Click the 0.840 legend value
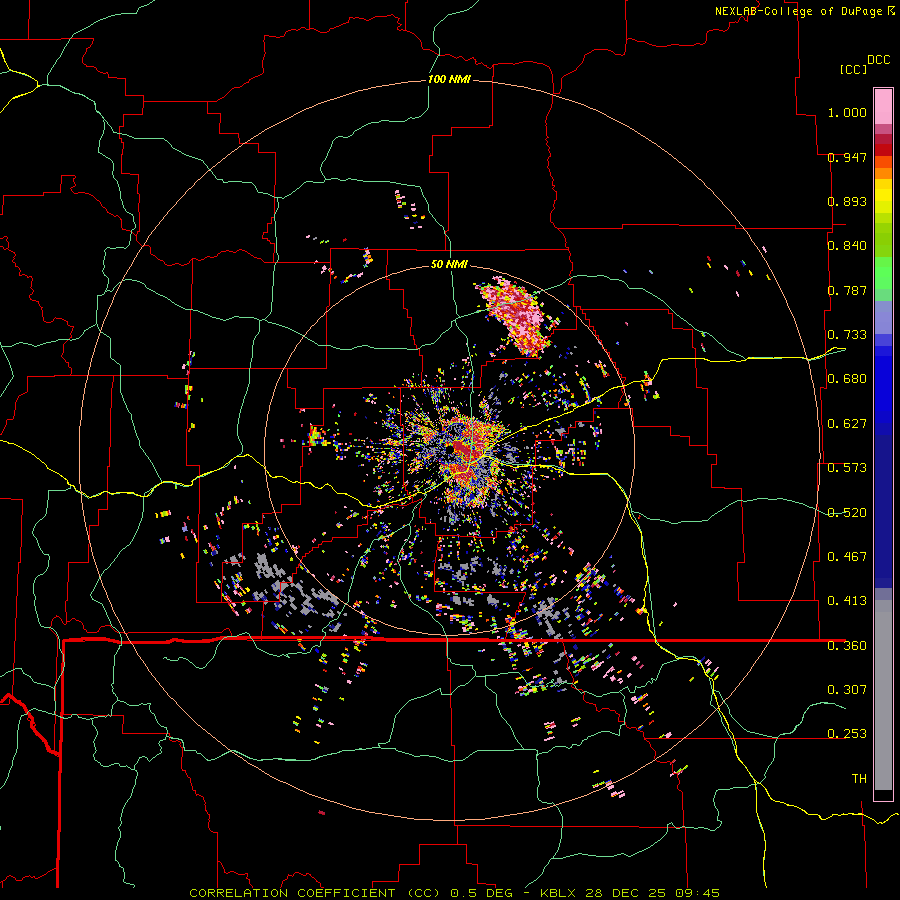900x900 pixels. click(847, 246)
